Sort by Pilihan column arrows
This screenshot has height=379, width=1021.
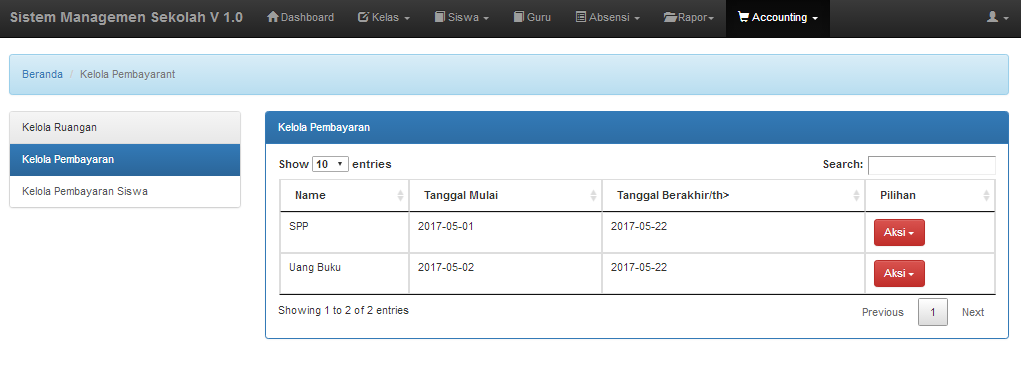[986, 195]
